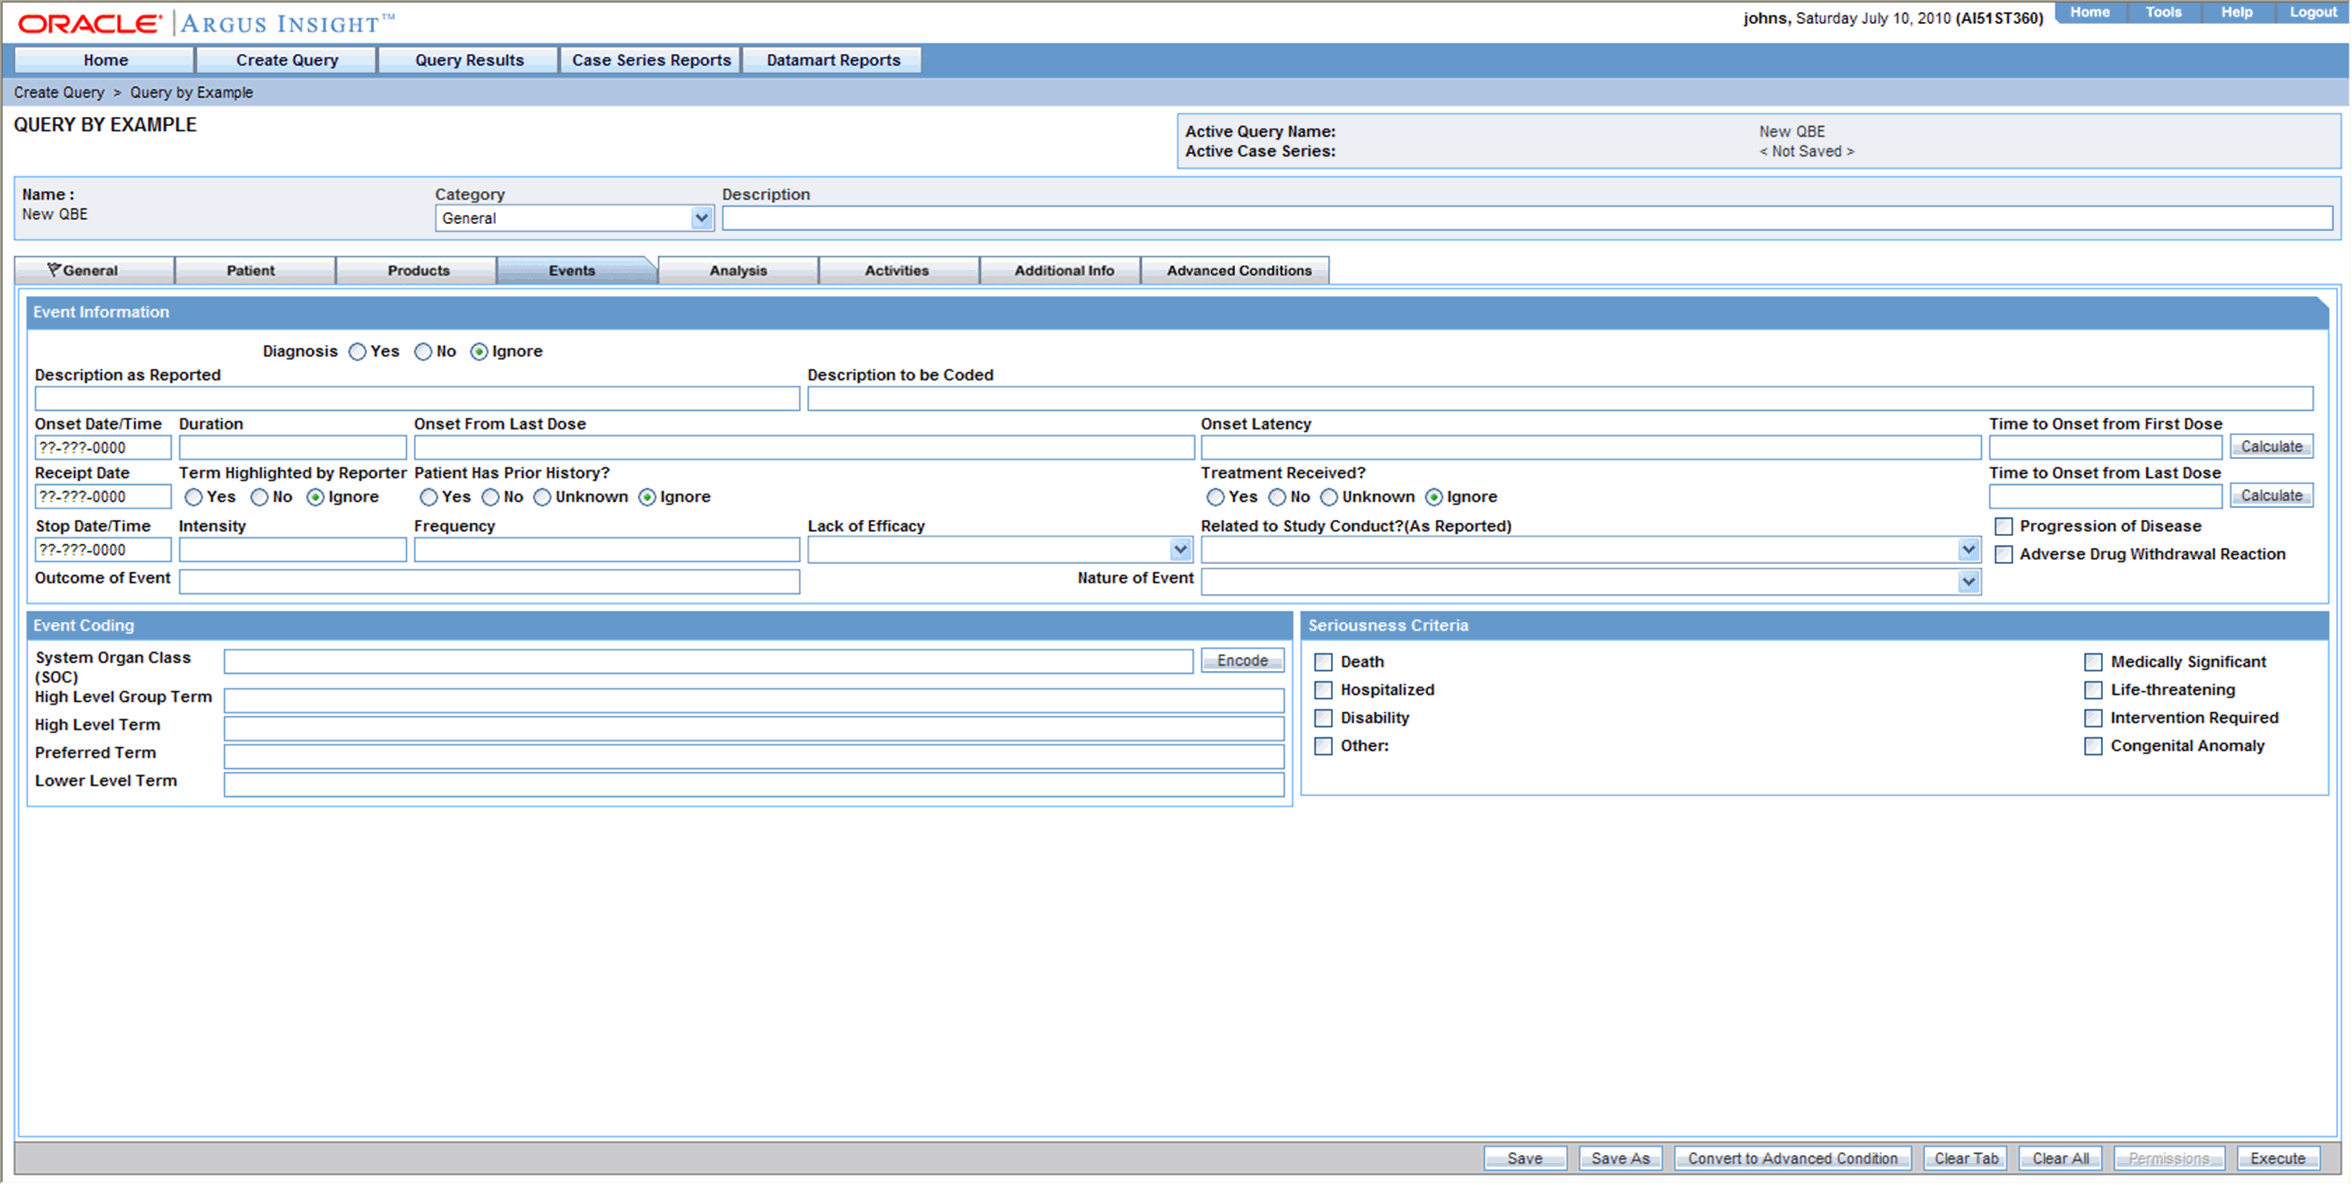
Task: Expand Related to Study Conduct dropdown
Action: coord(1968,550)
